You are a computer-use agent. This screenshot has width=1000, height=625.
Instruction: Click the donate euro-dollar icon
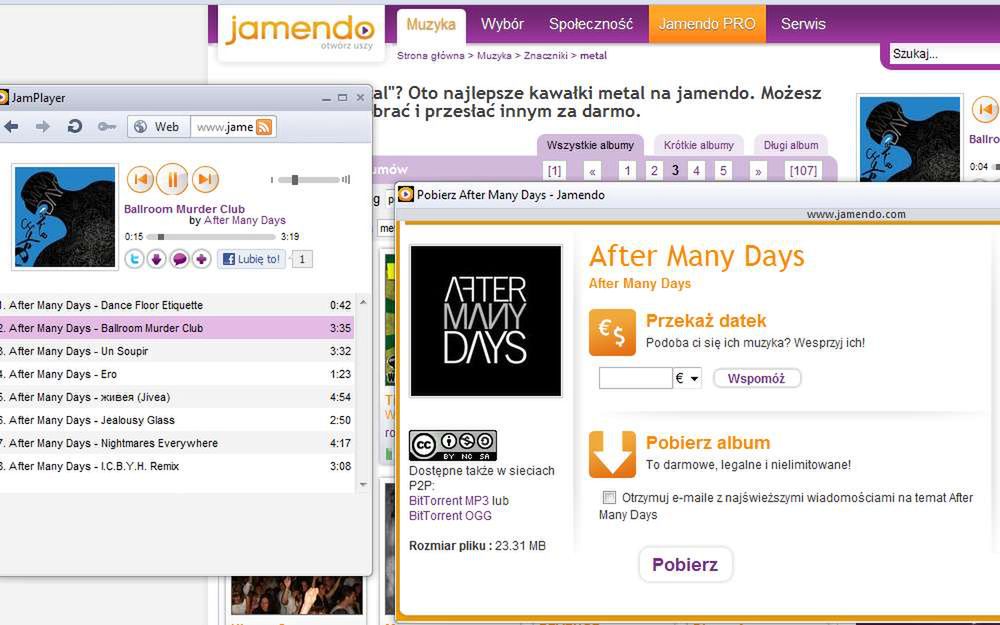pyautogui.click(x=612, y=332)
